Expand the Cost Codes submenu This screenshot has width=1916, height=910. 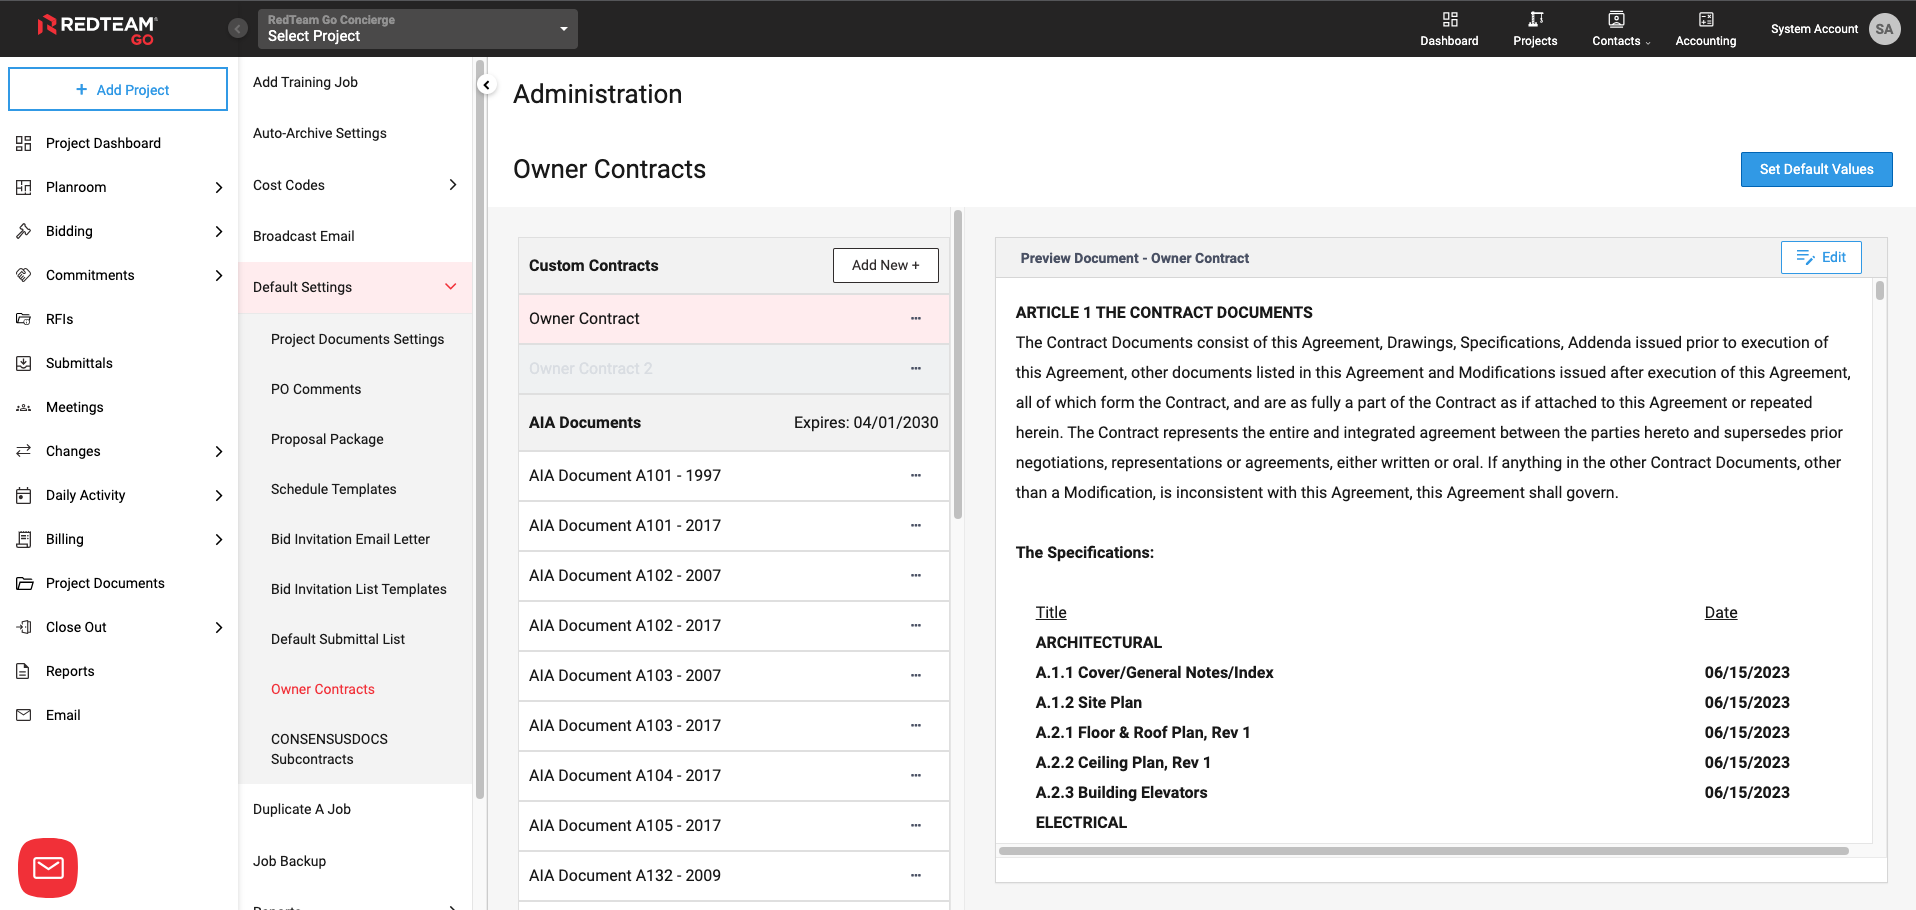coord(452,185)
